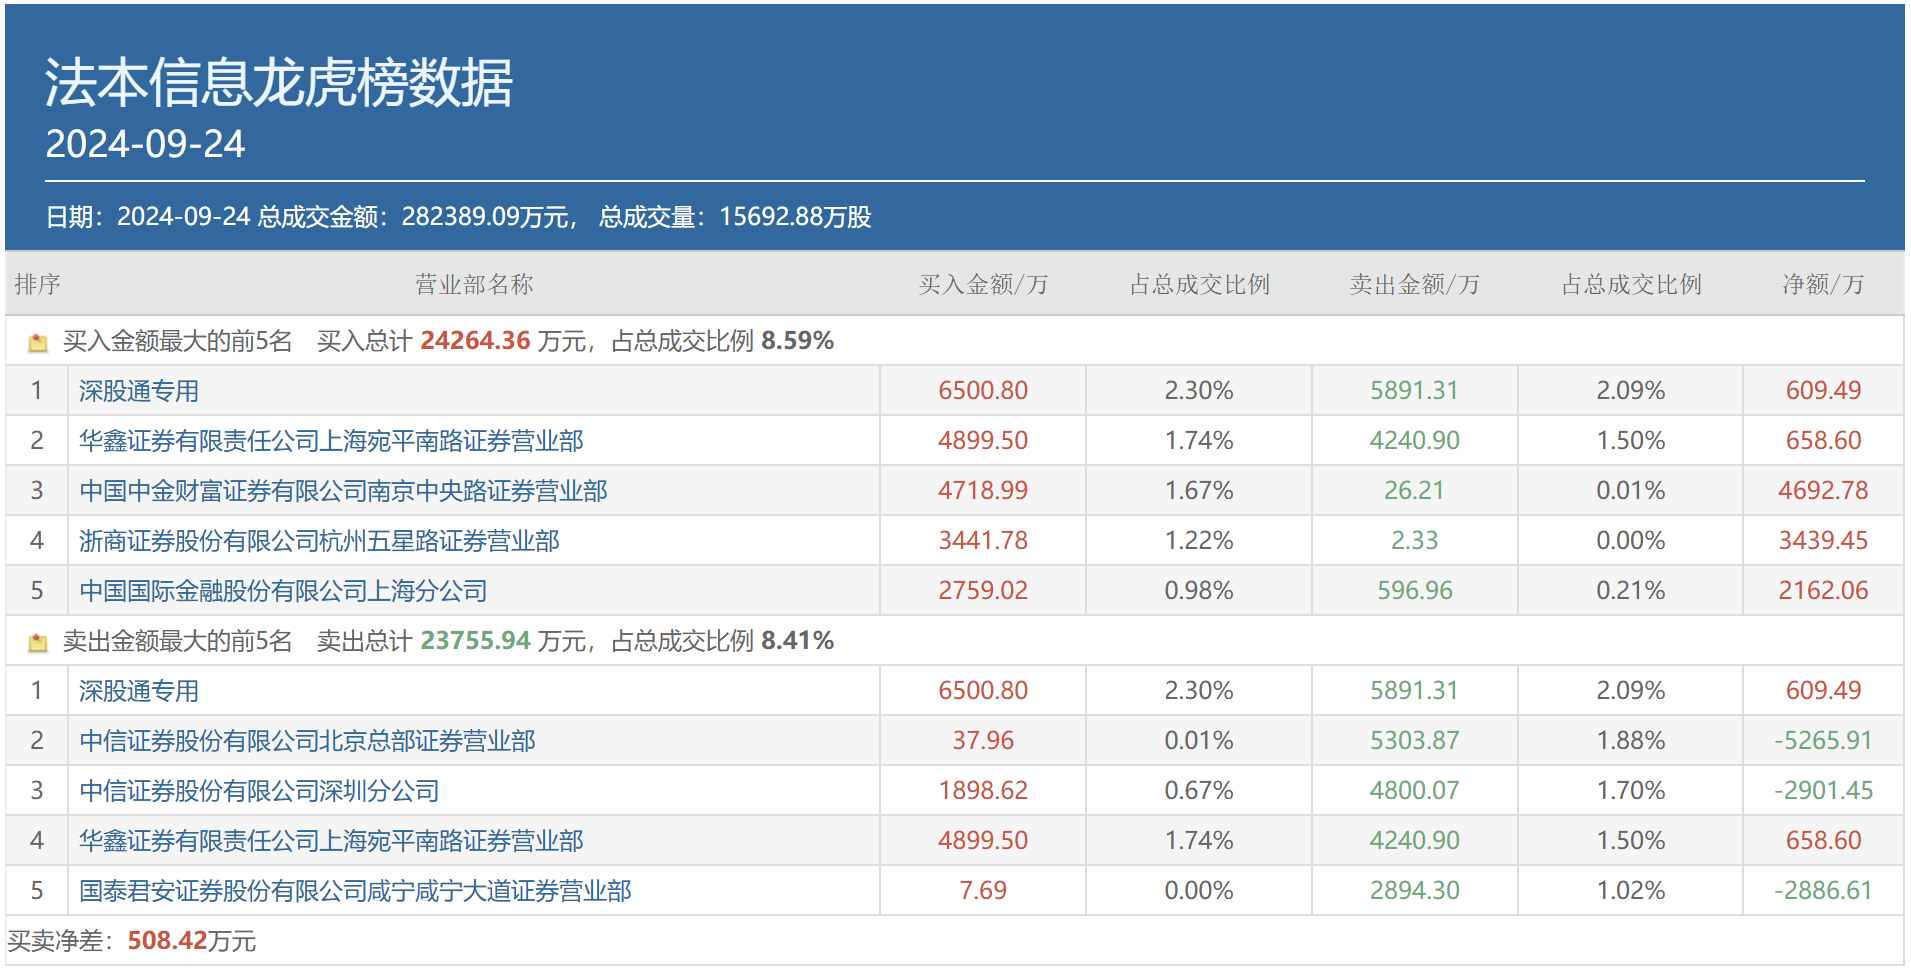Click the icon beside 卖出金额最大的前5名

coord(38,643)
